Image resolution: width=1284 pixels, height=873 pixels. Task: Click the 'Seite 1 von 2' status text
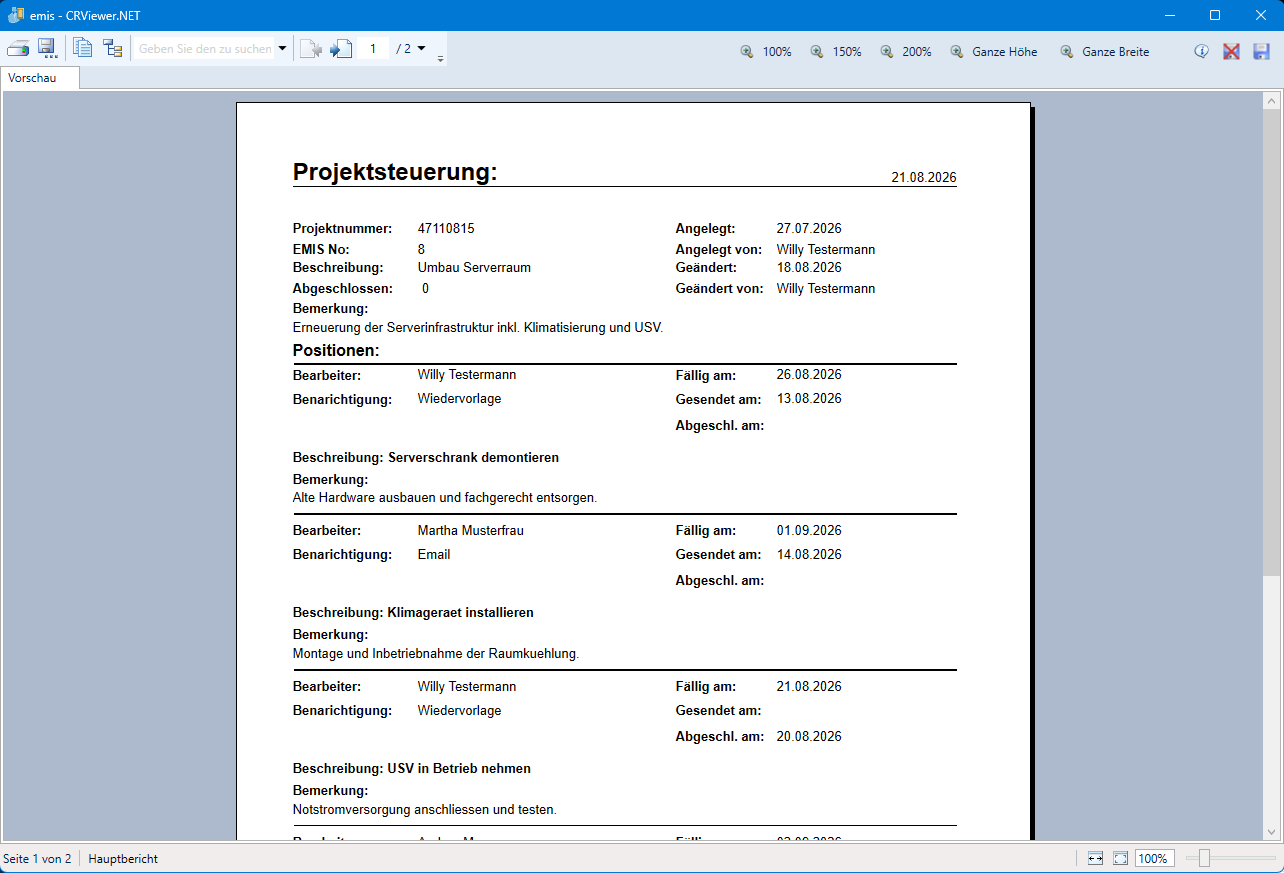[x=37, y=858]
